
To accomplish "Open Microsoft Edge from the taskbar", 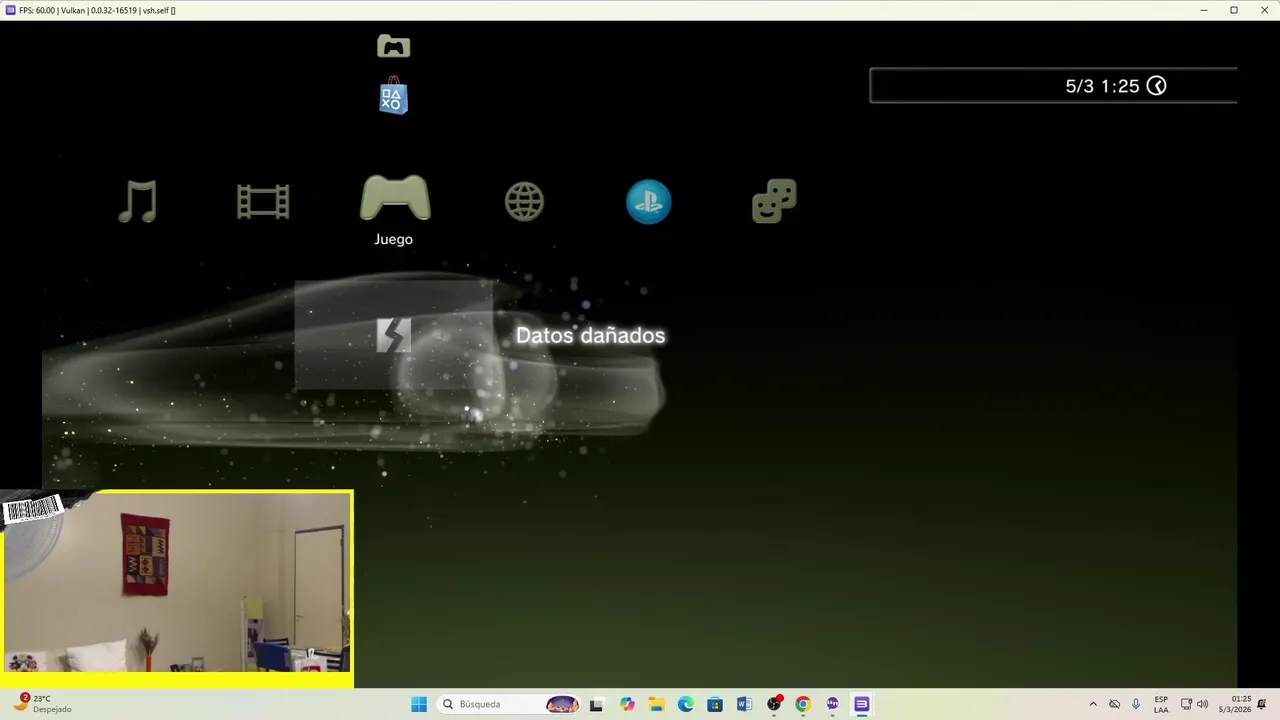I will click(686, 704).
